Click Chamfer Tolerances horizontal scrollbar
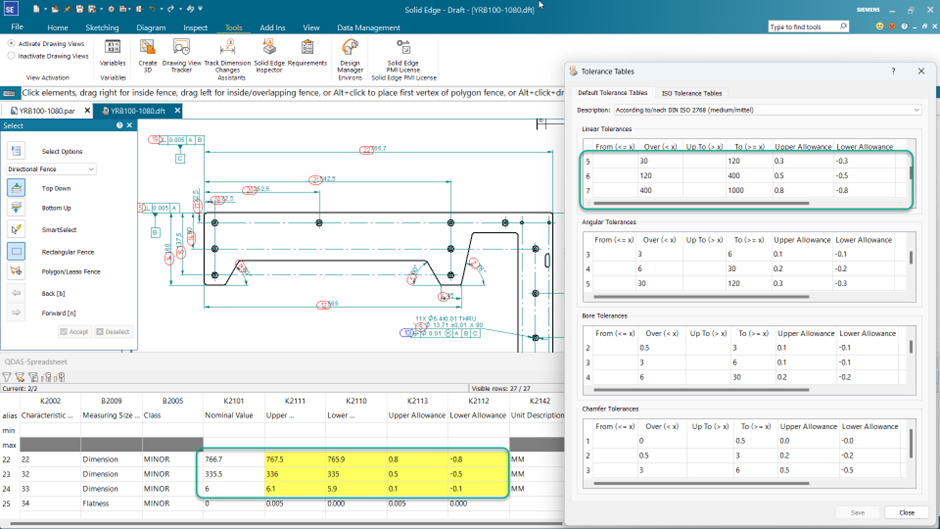This screenshot has height=529, width=940. [x=701, y=483]
